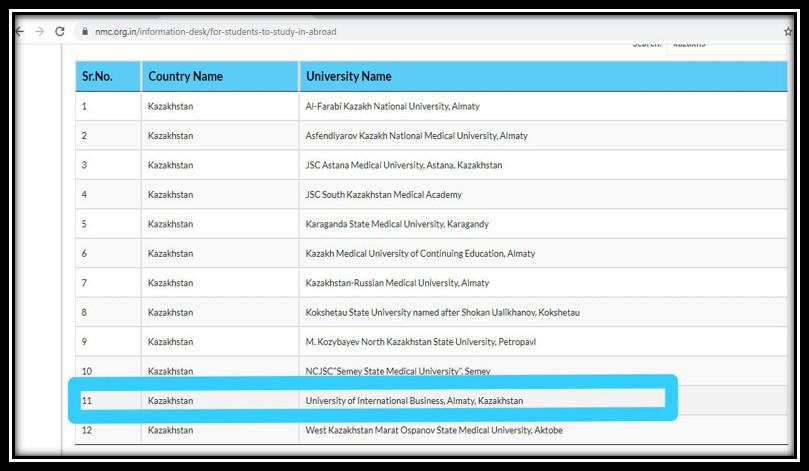Viewport: 809px width, 471px height.
Task: Click the browser forward arrow
Action: click(39, 32)
